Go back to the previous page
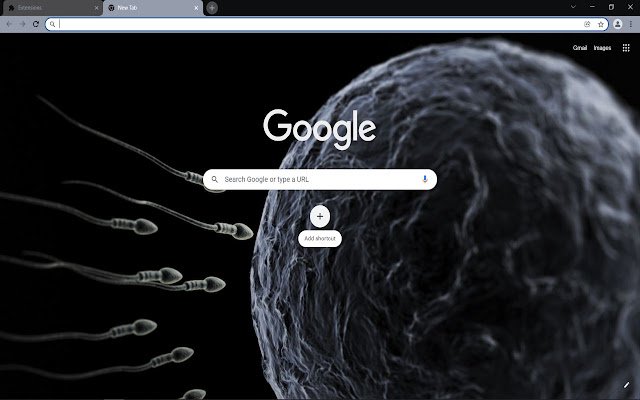Viewport: 640px width, 400px height. click(x=9, y=24)
